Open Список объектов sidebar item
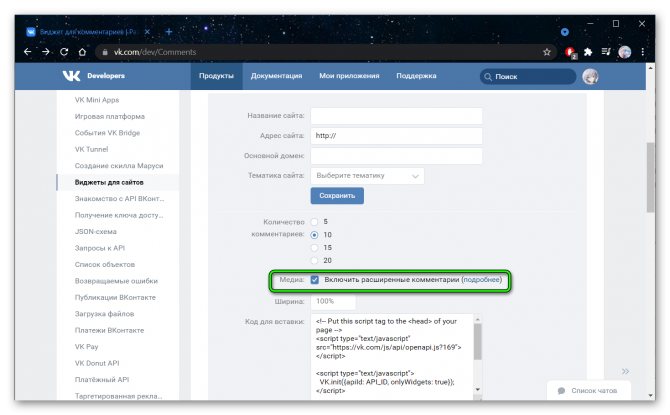Viewport: 670px width, 415px height. coord(105,264)
